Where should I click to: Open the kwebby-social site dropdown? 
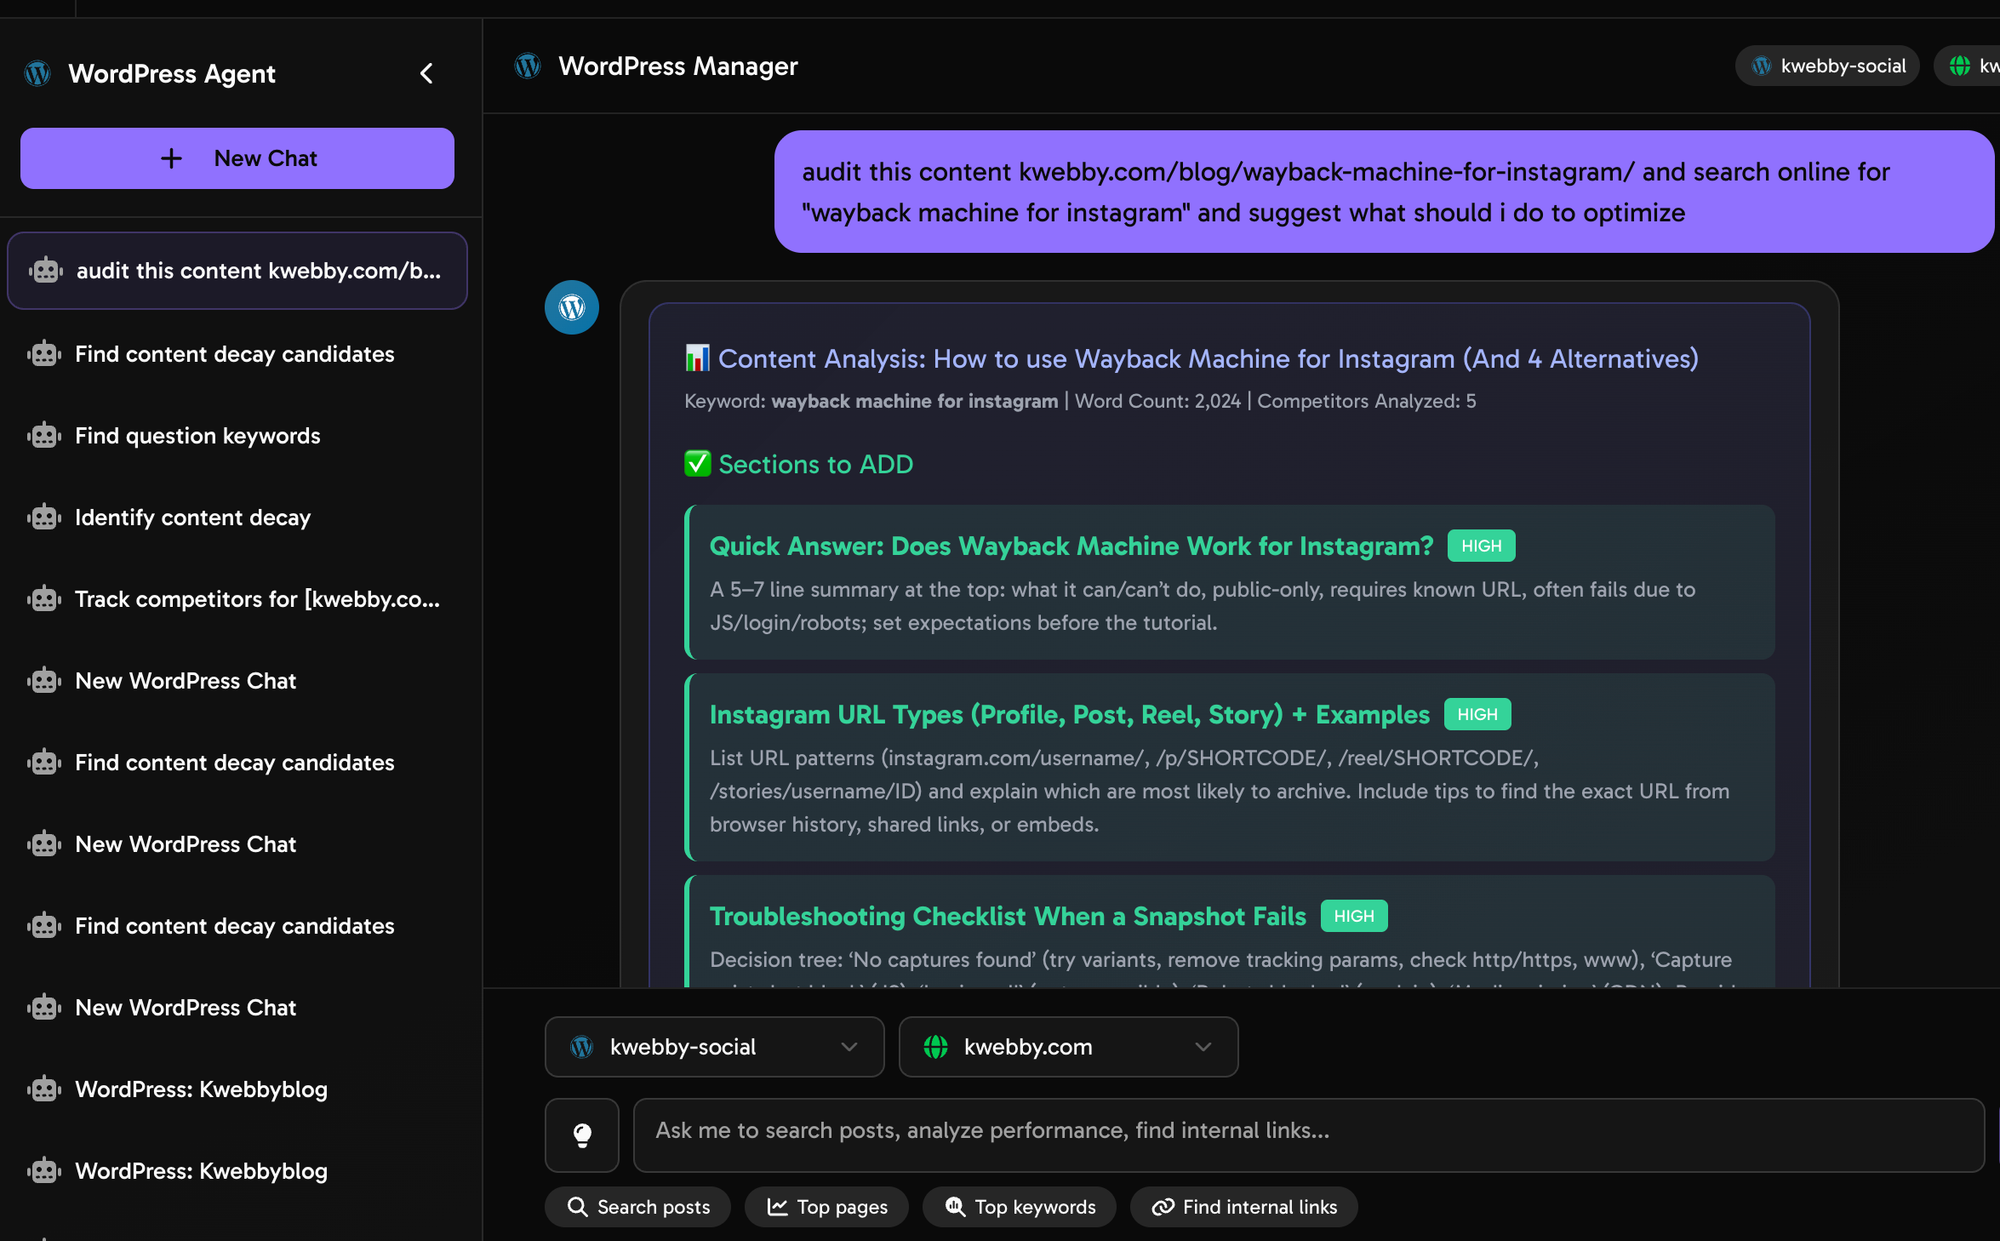tap(714, 1047)
